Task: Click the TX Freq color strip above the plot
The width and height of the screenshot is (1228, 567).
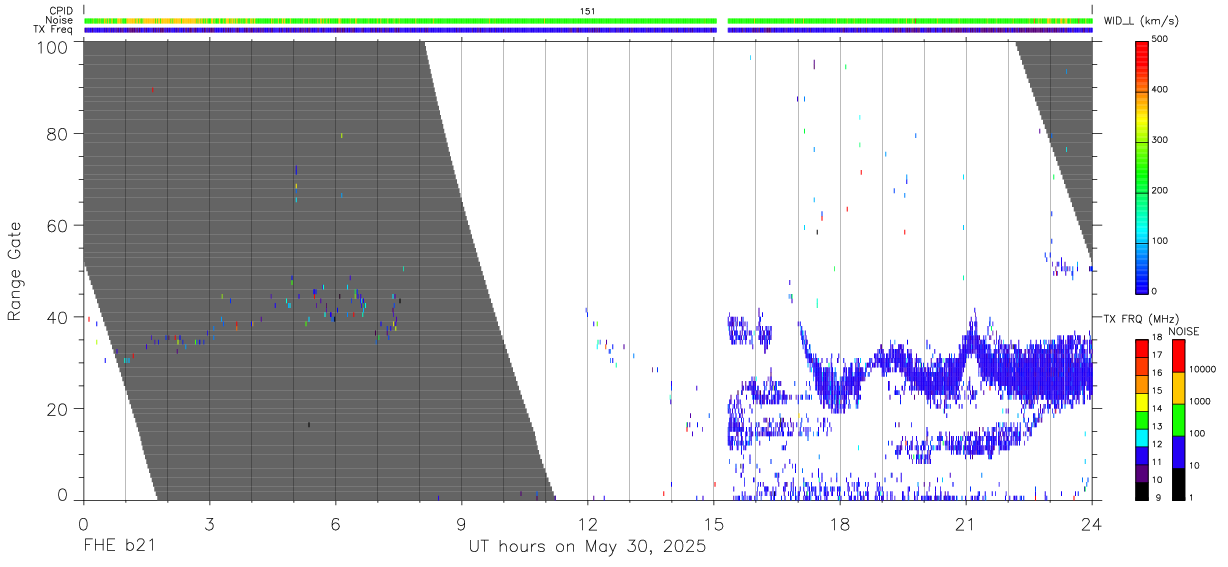Action: click(588, 30)
